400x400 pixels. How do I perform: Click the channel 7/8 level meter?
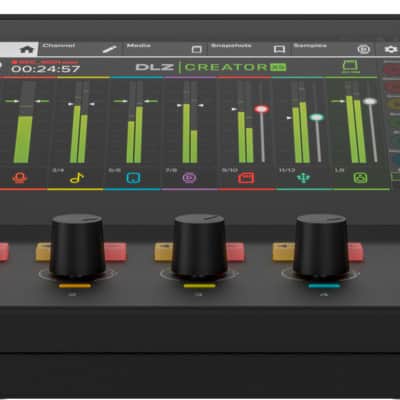pos(190,122)
